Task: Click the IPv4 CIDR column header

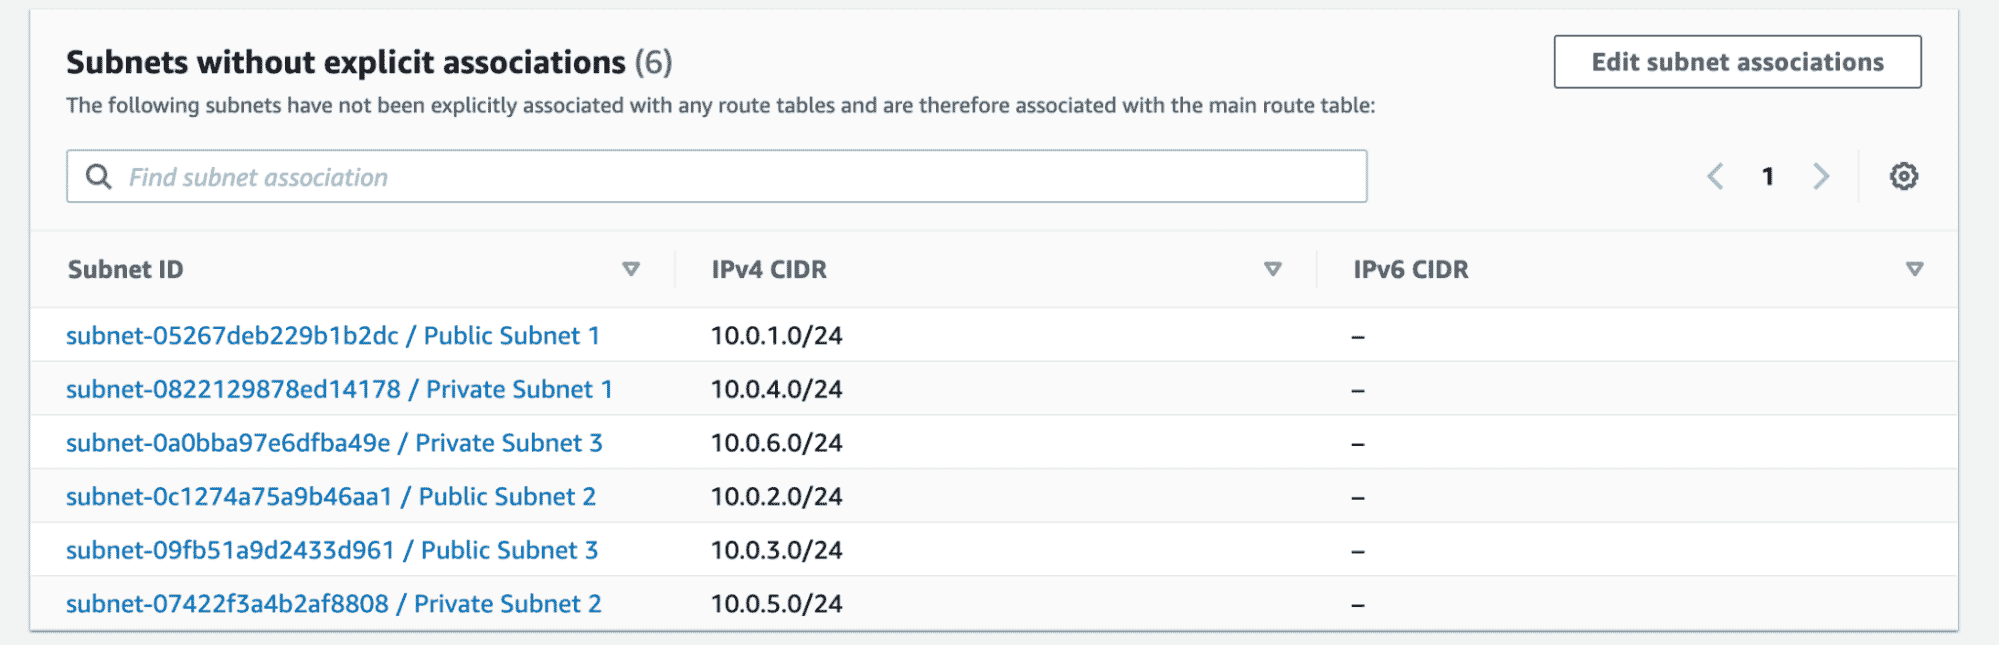Action: coord(769,270)
